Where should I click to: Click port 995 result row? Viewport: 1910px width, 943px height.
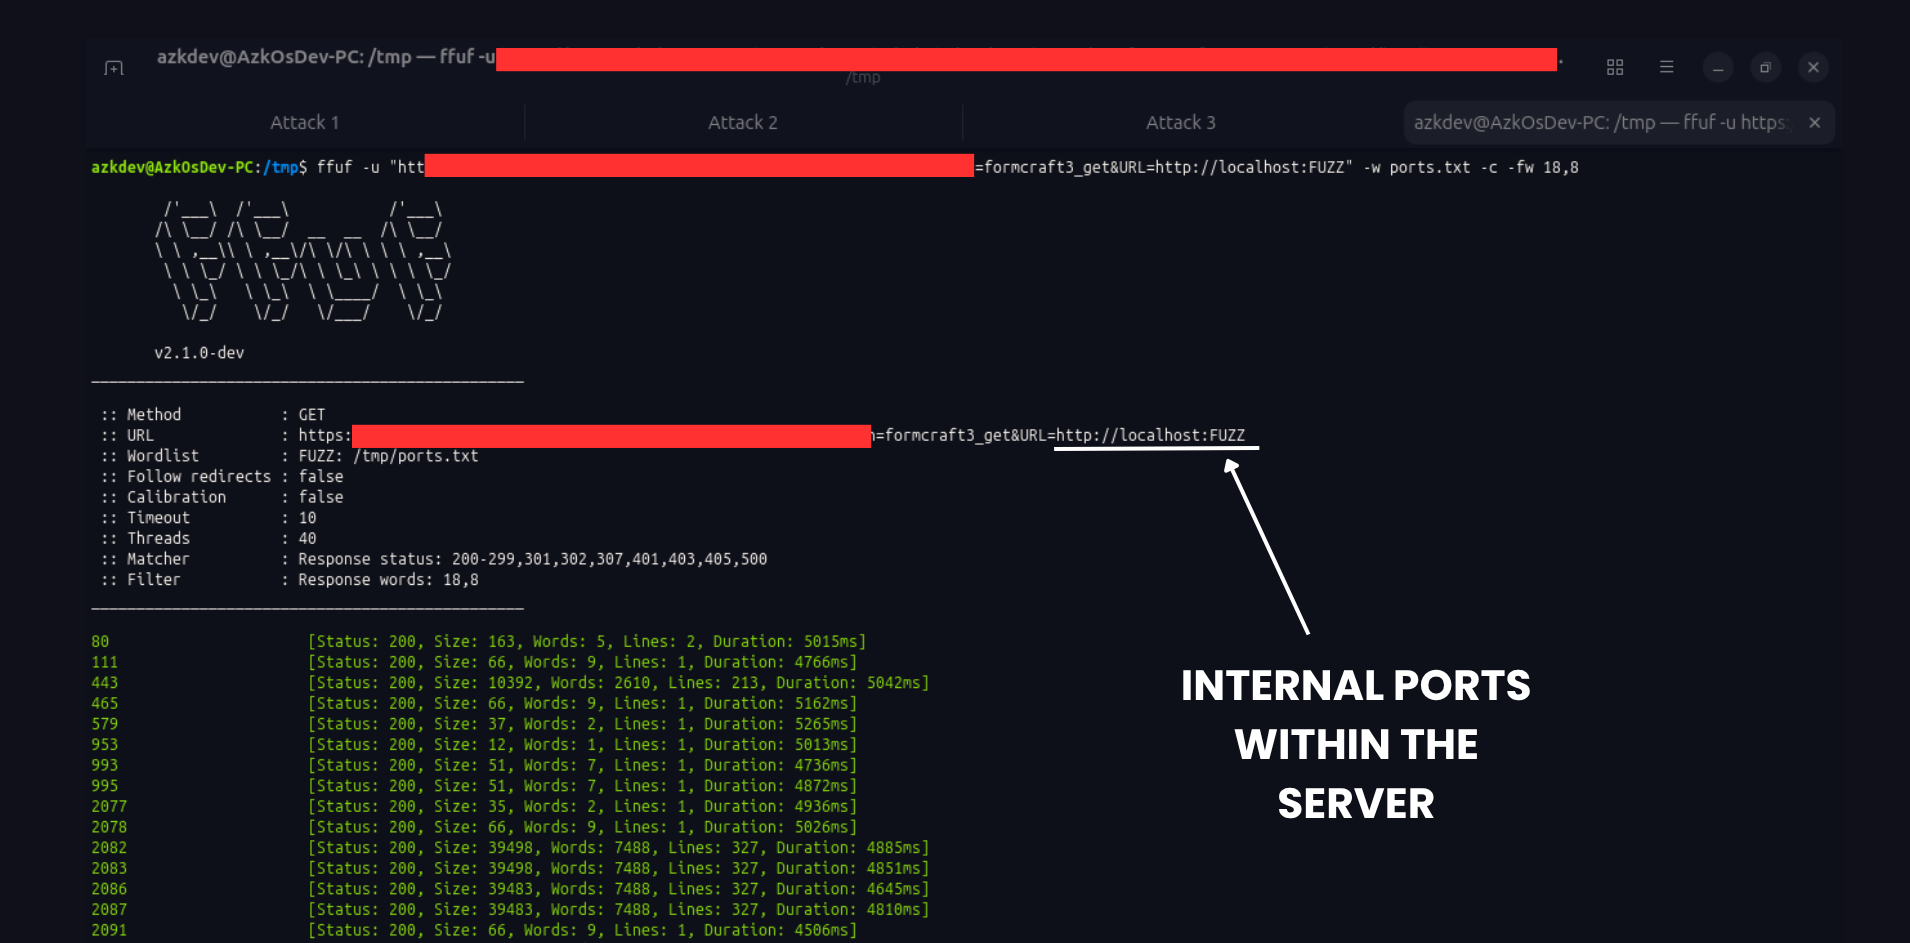click(x=474, y=786)
